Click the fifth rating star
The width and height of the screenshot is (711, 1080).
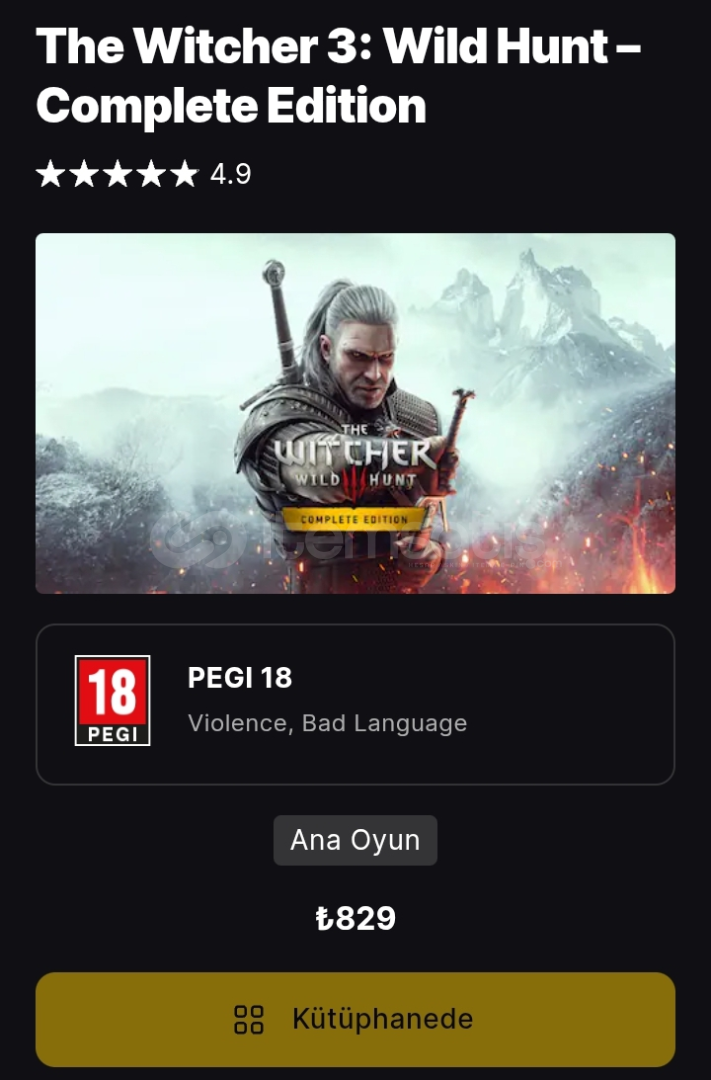pyautogui.click(x=185, y=174)
